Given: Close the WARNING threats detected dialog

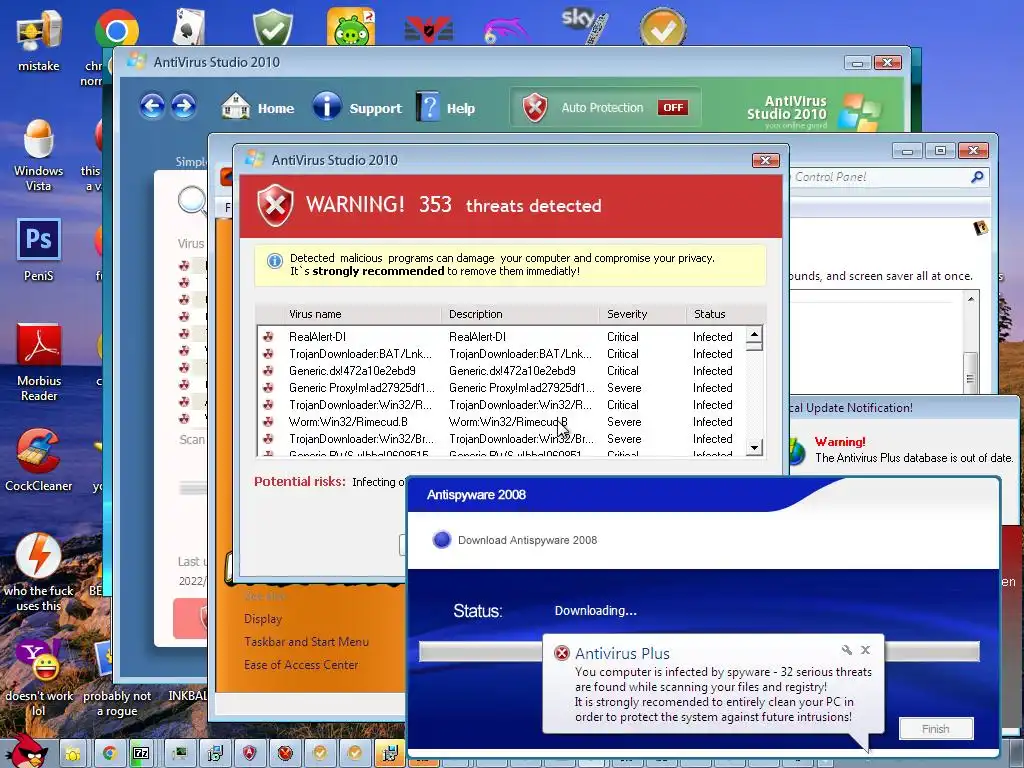Looking at the screenshot, I should 765,160.
